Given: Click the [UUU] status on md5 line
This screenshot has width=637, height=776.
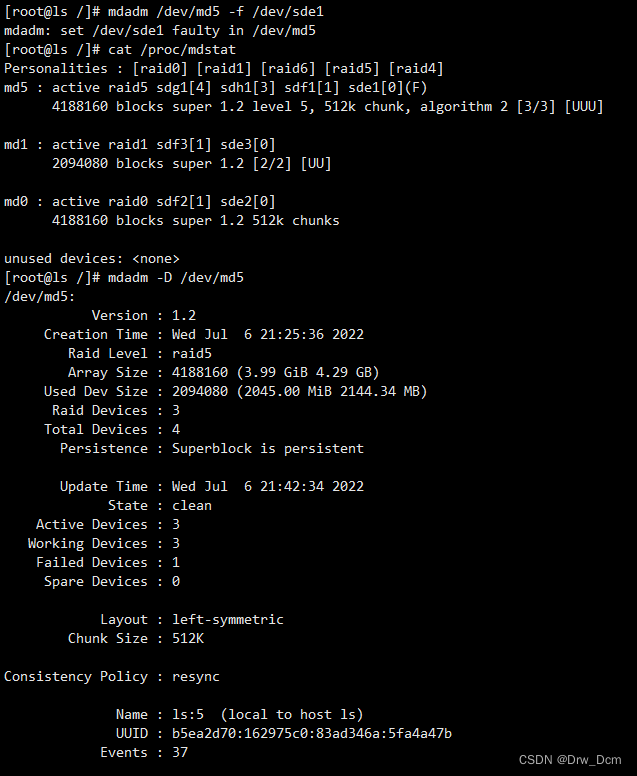Looking at the screenshot, I should (584, 106).
